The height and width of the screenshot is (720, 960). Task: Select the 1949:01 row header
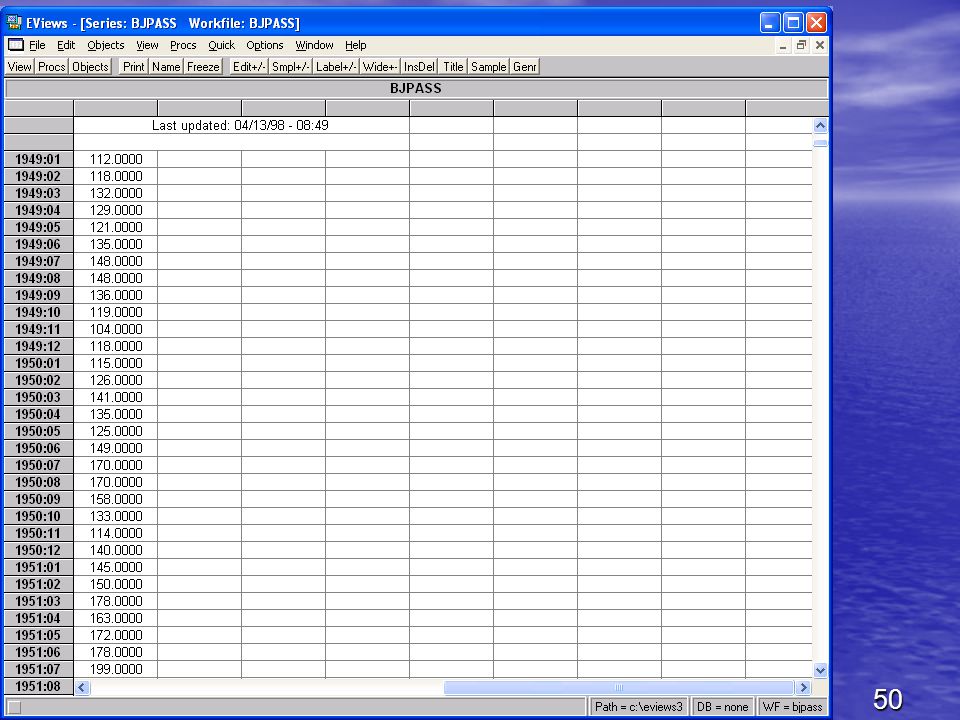tap(39, 159)
